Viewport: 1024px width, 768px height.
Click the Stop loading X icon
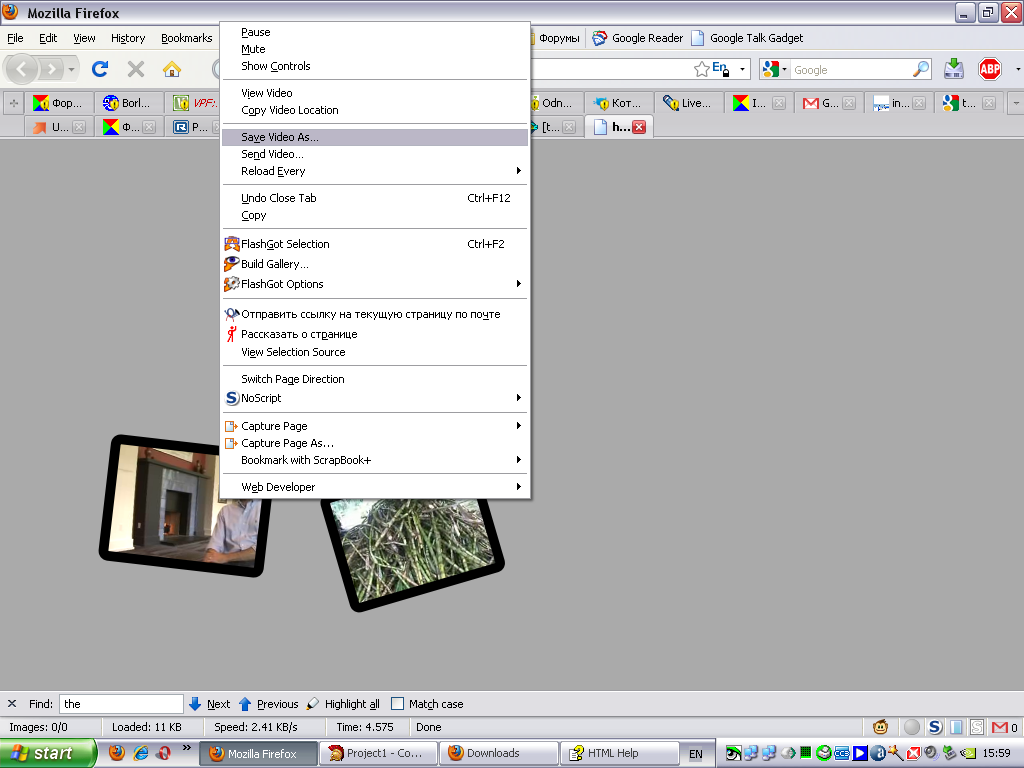point(136,69)
